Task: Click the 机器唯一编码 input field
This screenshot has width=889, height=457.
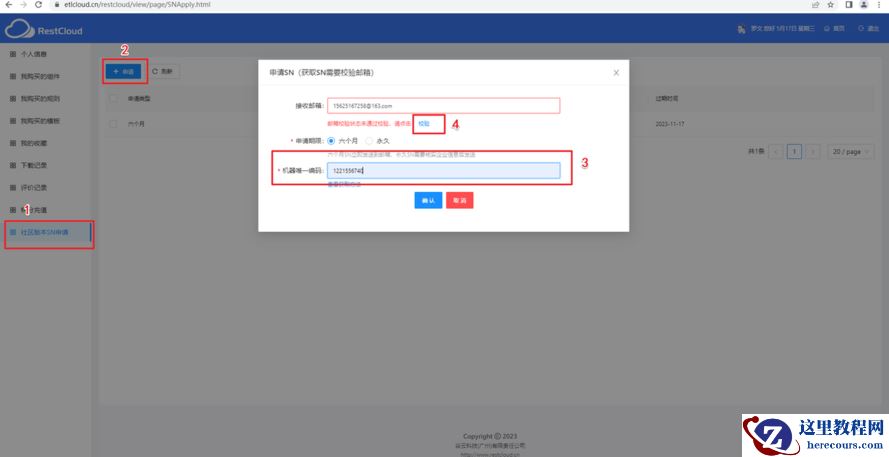Action: pos(443,170)
